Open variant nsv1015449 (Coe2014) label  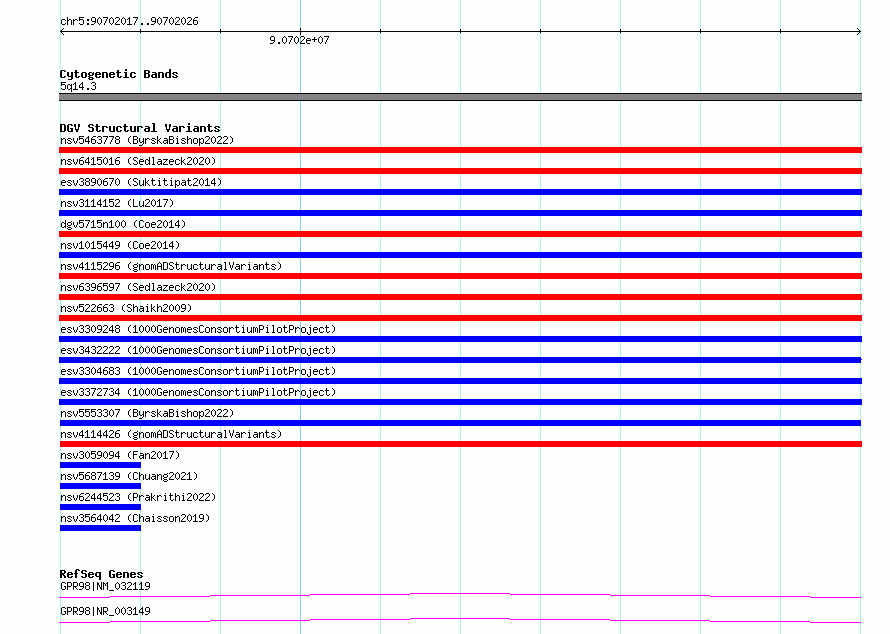tap(120, 245)
